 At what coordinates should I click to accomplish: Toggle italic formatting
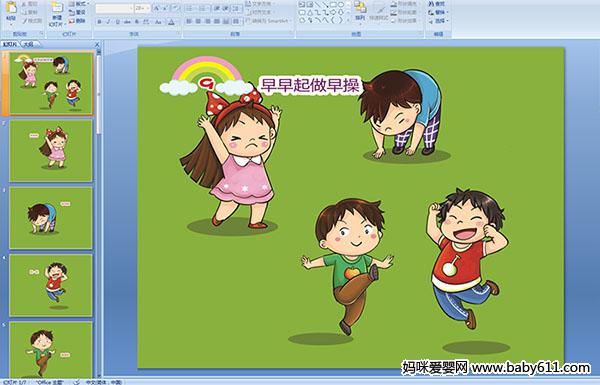[108, 22]
